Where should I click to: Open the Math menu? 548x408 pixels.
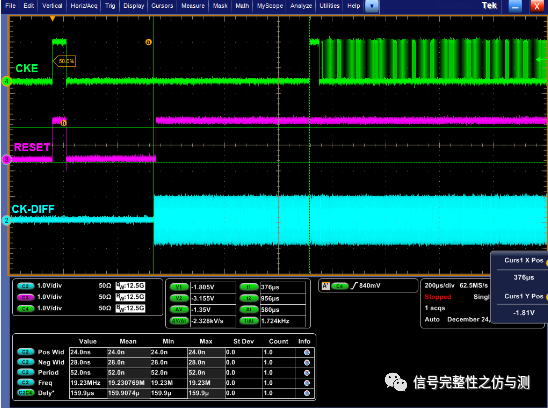click(x=242, y=6)
